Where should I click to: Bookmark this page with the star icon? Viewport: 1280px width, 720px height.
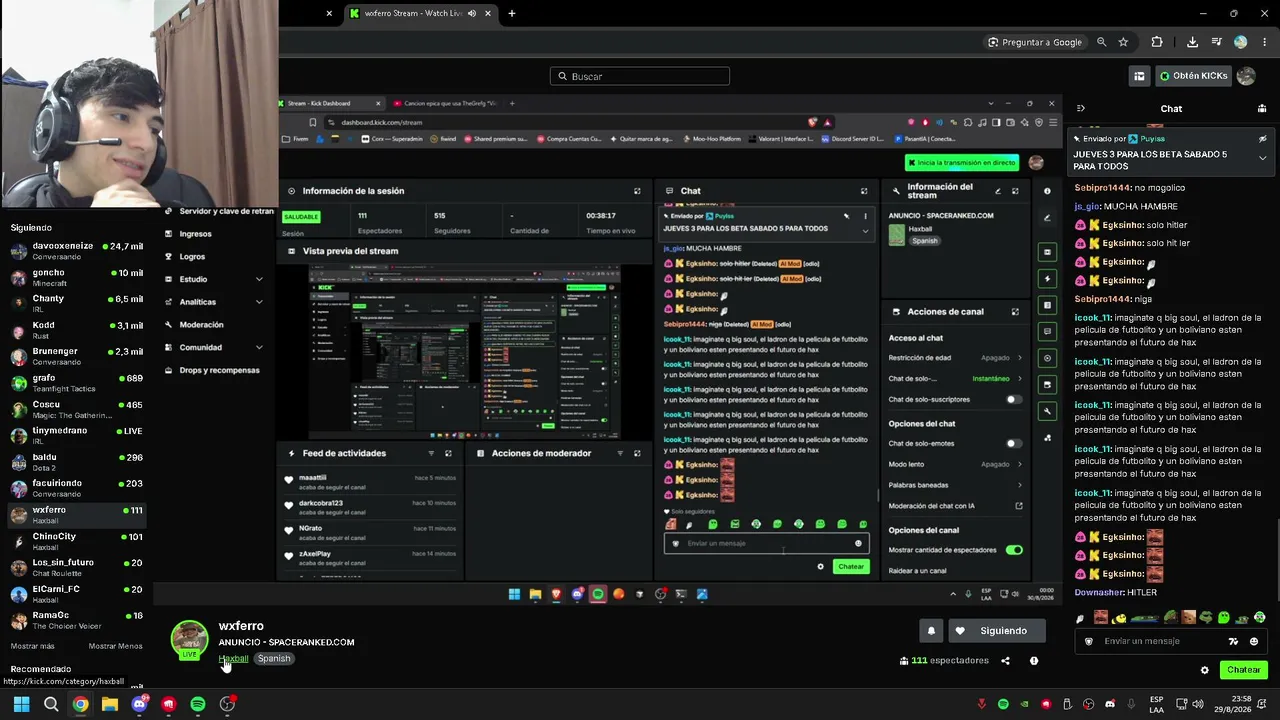[1123, 42]
